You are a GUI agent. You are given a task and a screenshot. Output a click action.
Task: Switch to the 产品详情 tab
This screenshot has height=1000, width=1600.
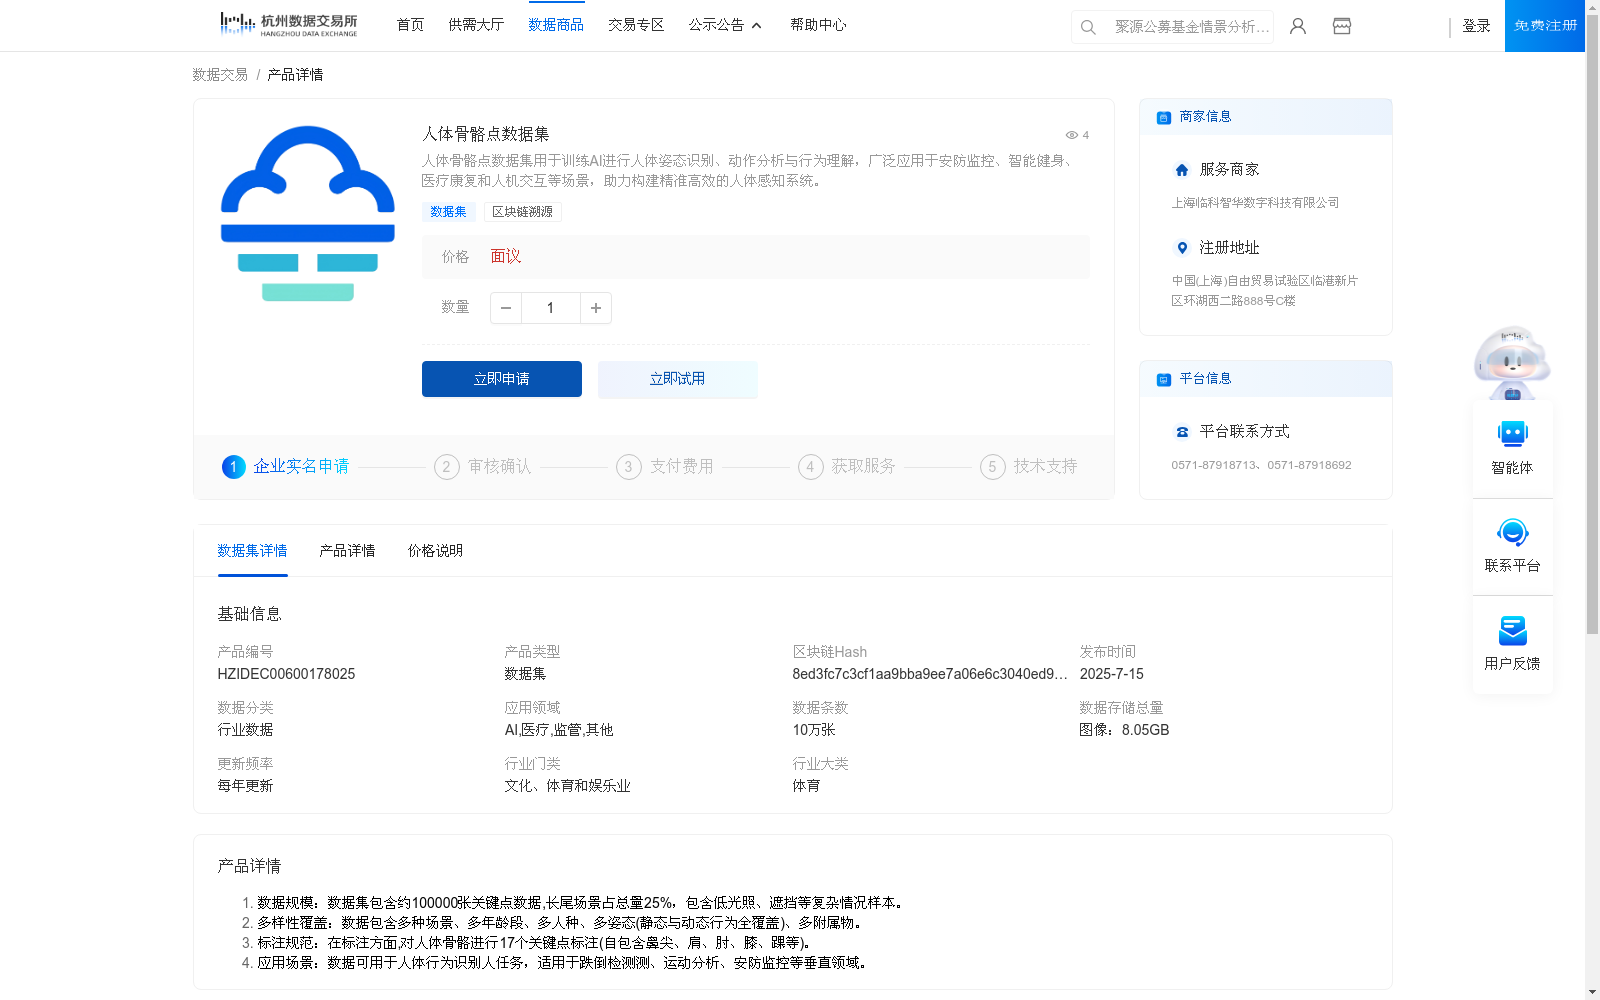pos(346,550)
